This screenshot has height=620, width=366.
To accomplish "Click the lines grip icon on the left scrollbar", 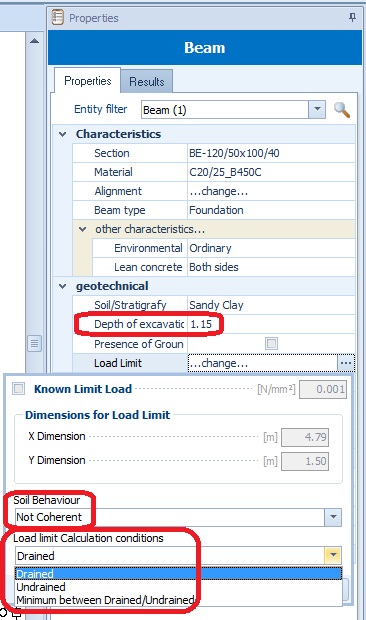I will pyautogui.click(x=34, y=343).
